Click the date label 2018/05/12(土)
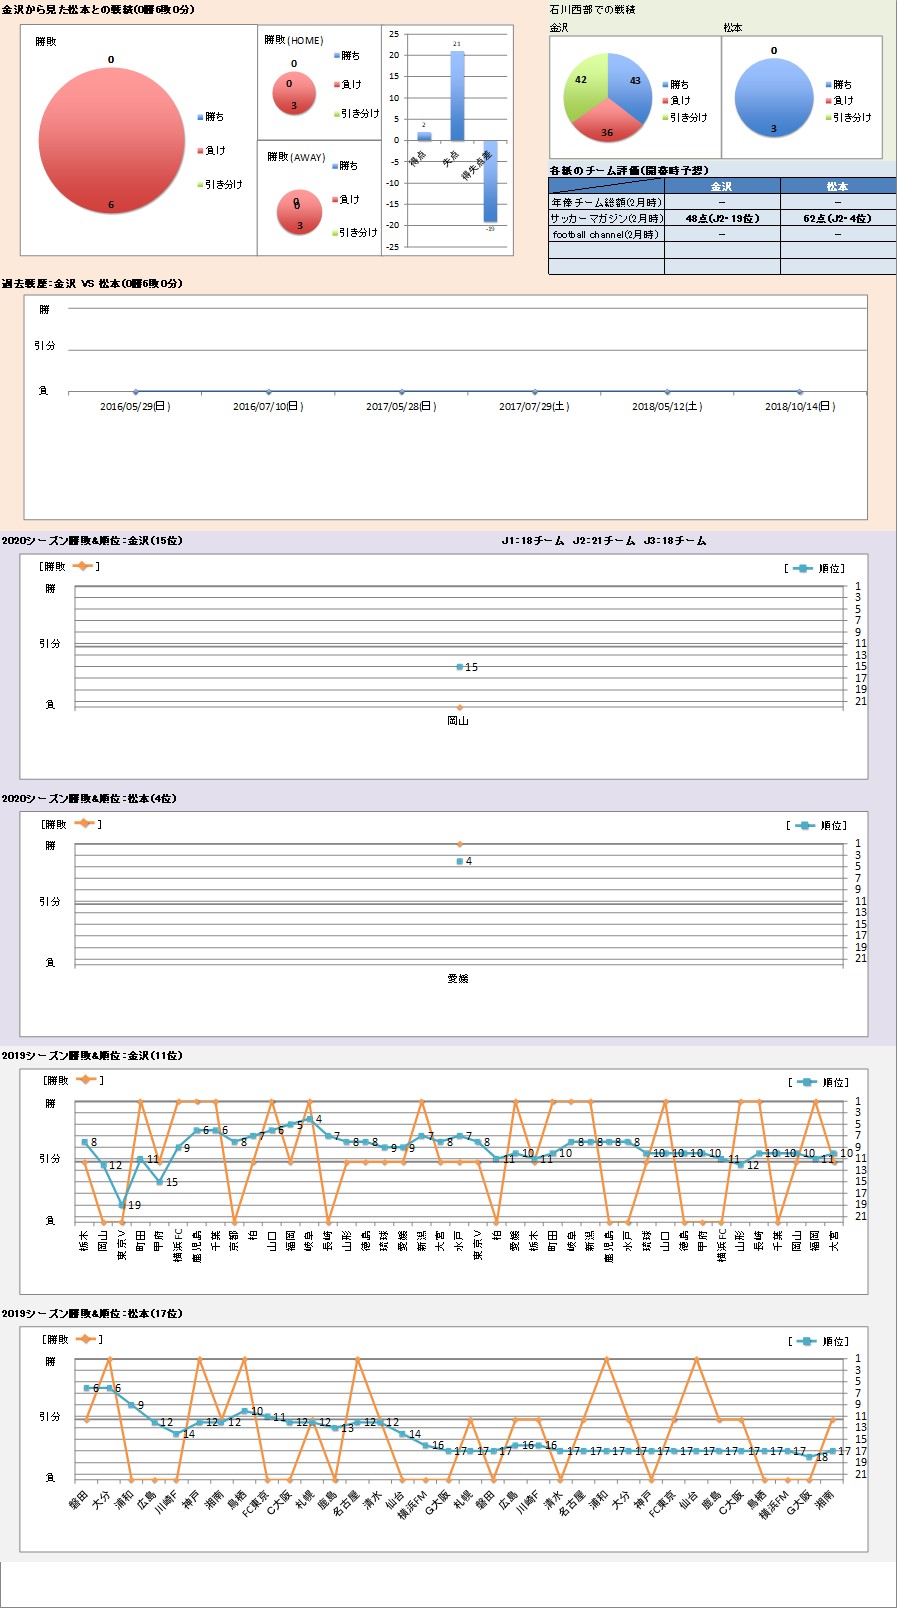 tap(667, 407)
